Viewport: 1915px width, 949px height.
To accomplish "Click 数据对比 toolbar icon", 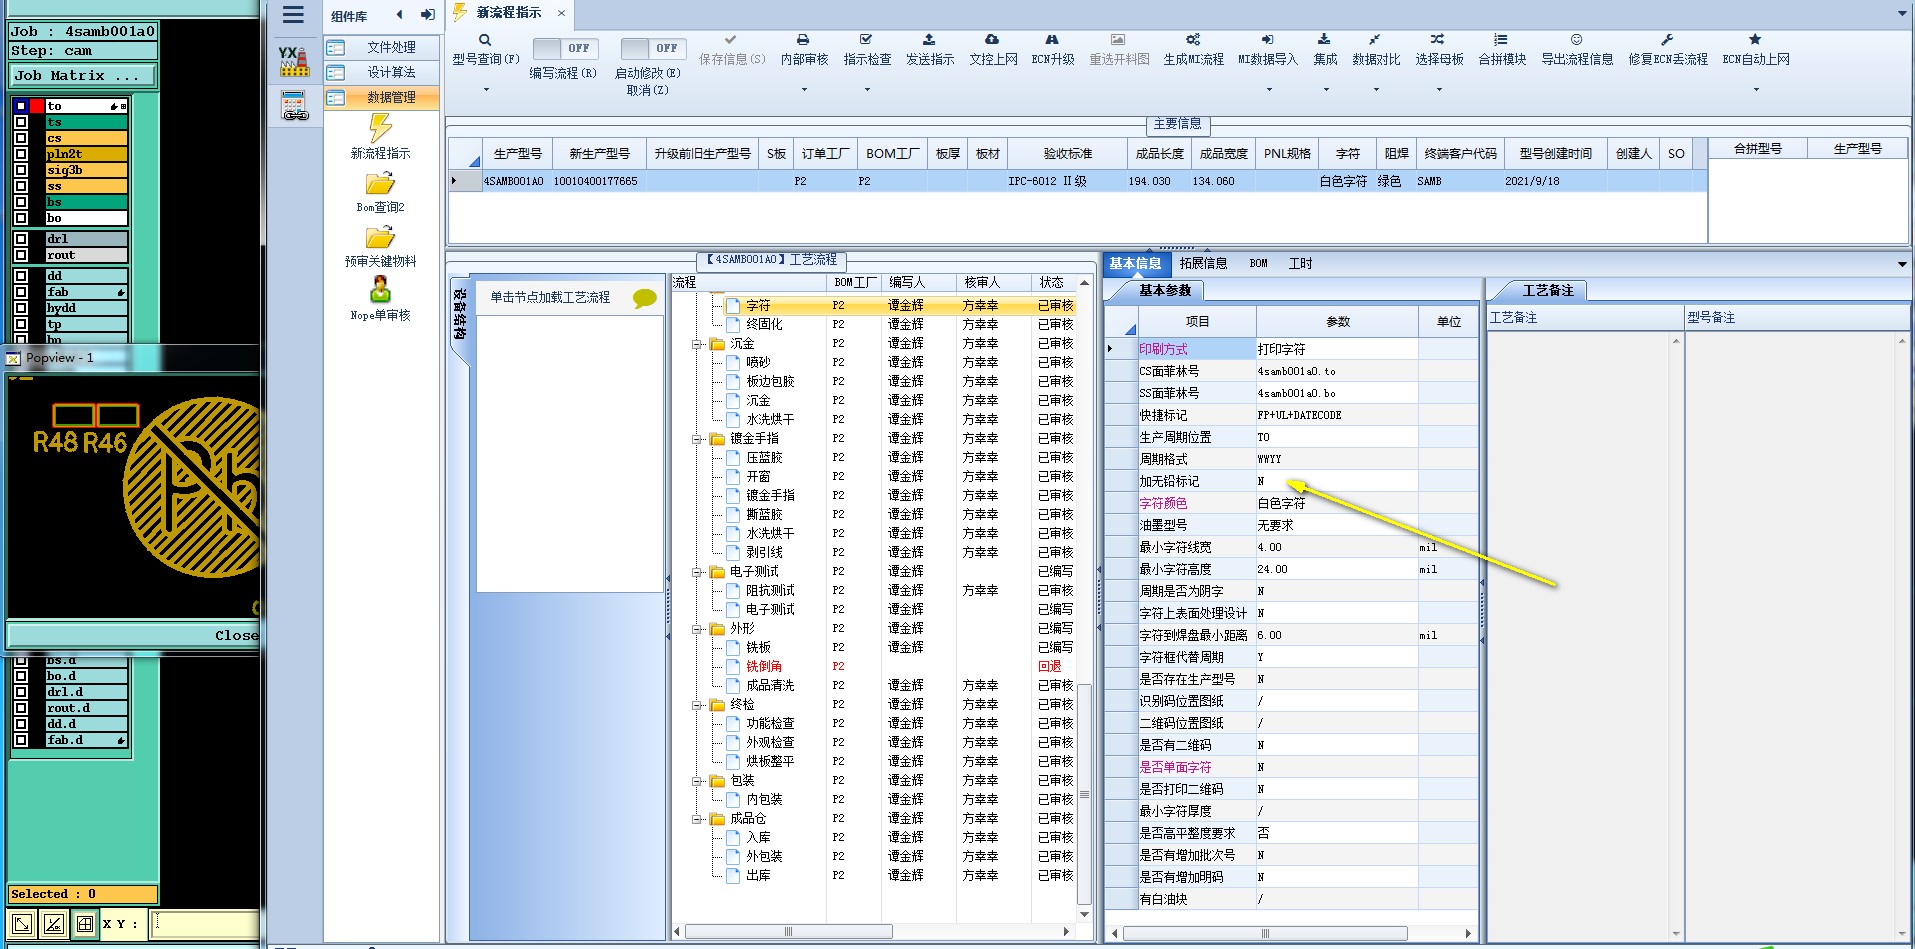I will [1375, 40].
